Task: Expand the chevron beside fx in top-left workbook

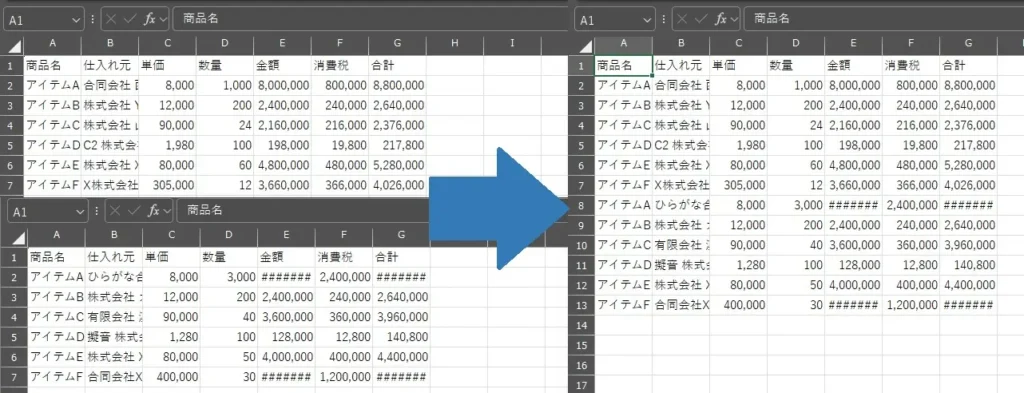Action: 162,20
